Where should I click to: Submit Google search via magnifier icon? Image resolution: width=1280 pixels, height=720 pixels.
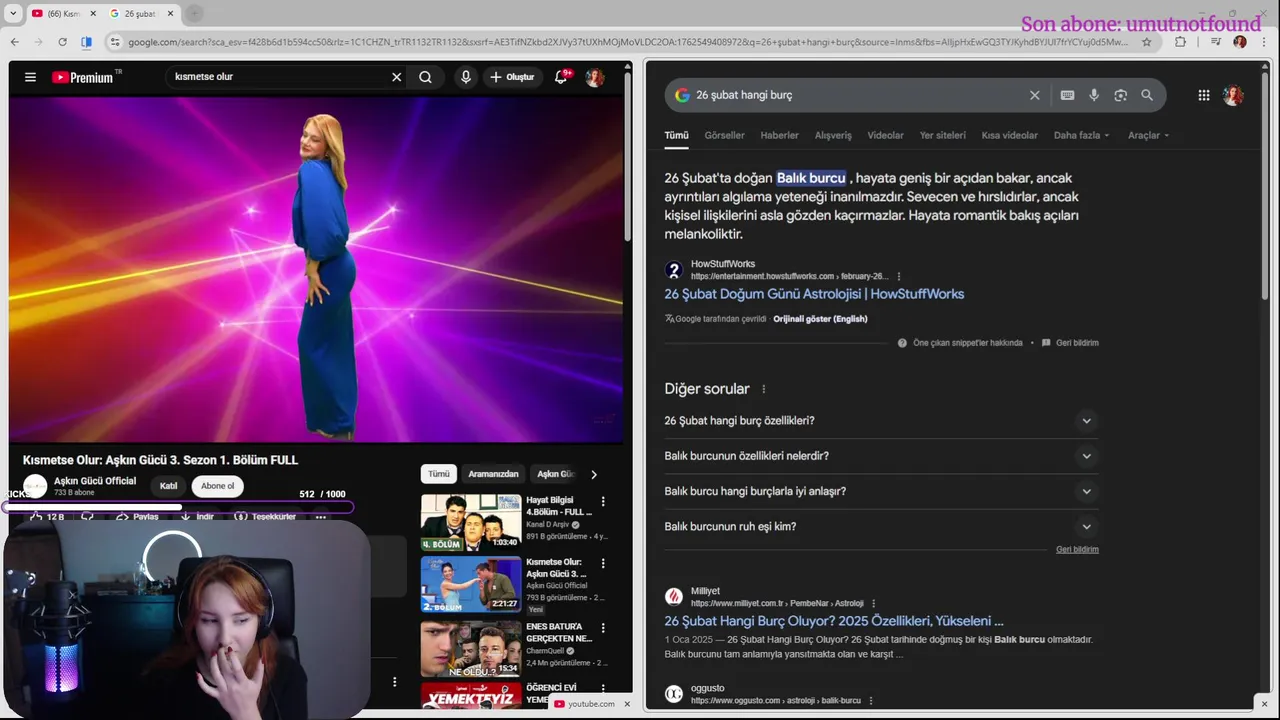click(x=1147, y=95)
